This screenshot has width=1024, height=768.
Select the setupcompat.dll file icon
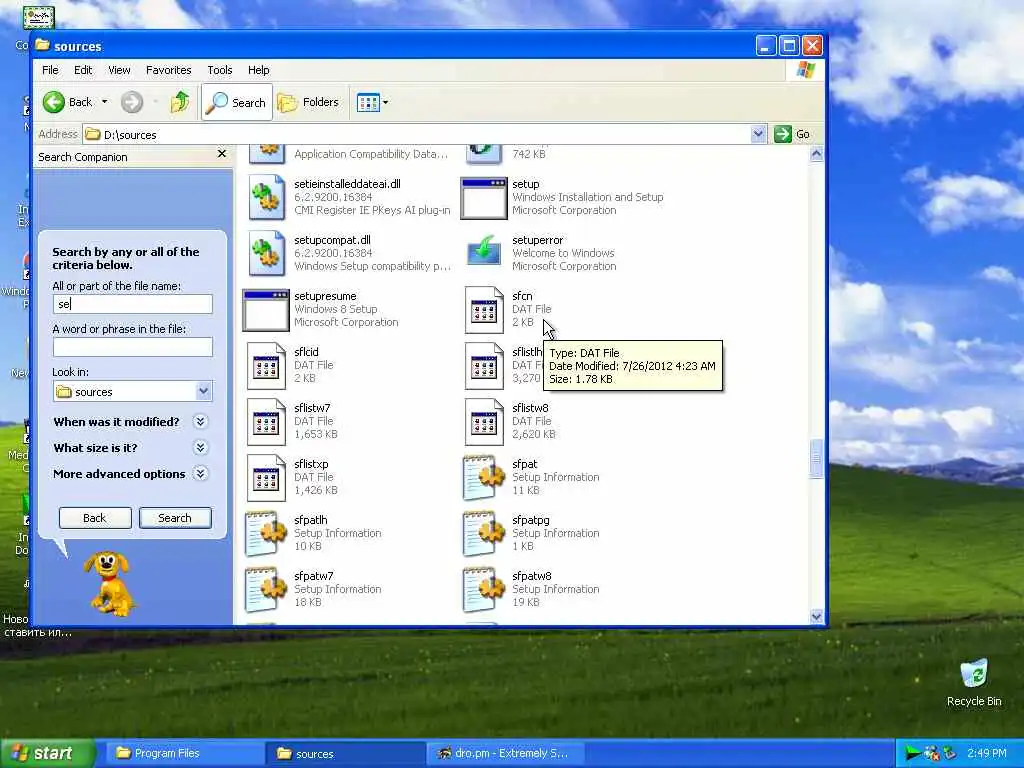tap(266, 253)
